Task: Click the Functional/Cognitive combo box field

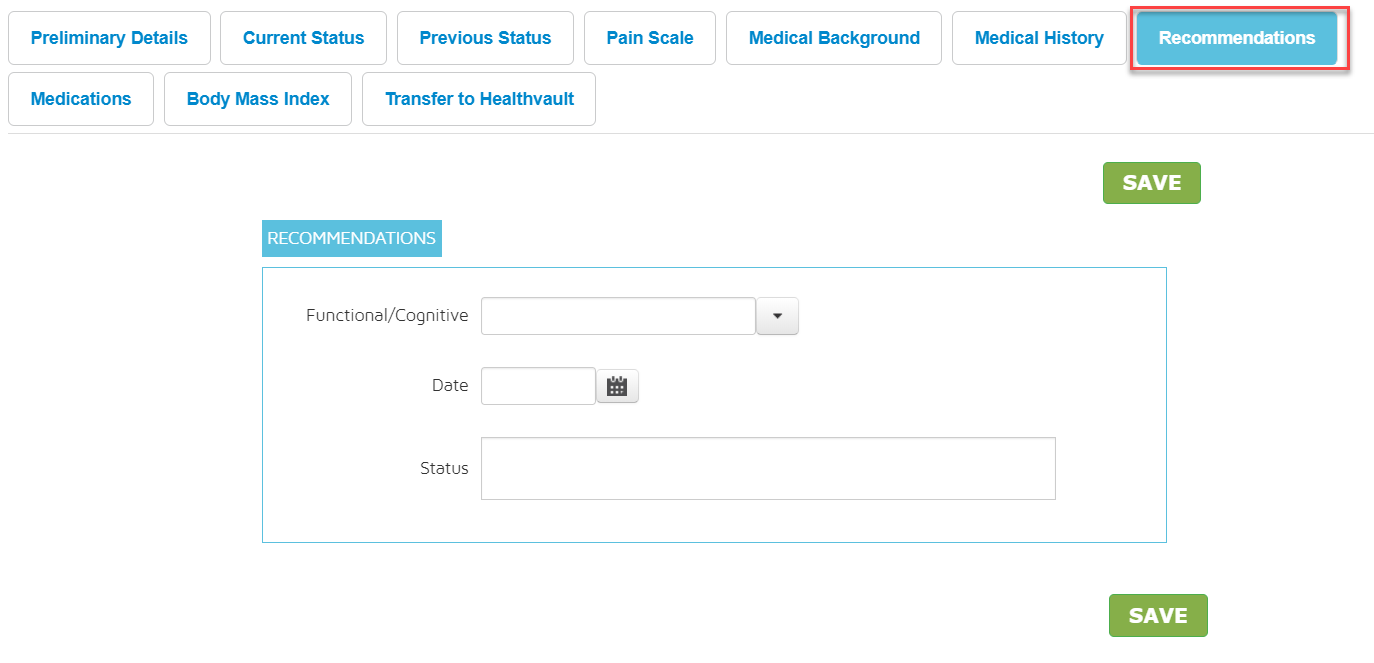Action: click(x=618, y=316)
